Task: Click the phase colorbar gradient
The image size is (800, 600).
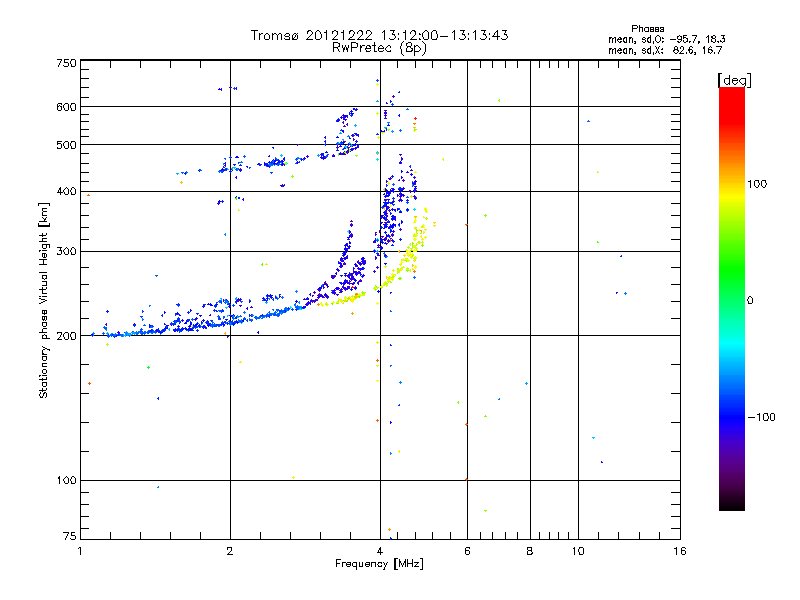Action: coord(732,298)
